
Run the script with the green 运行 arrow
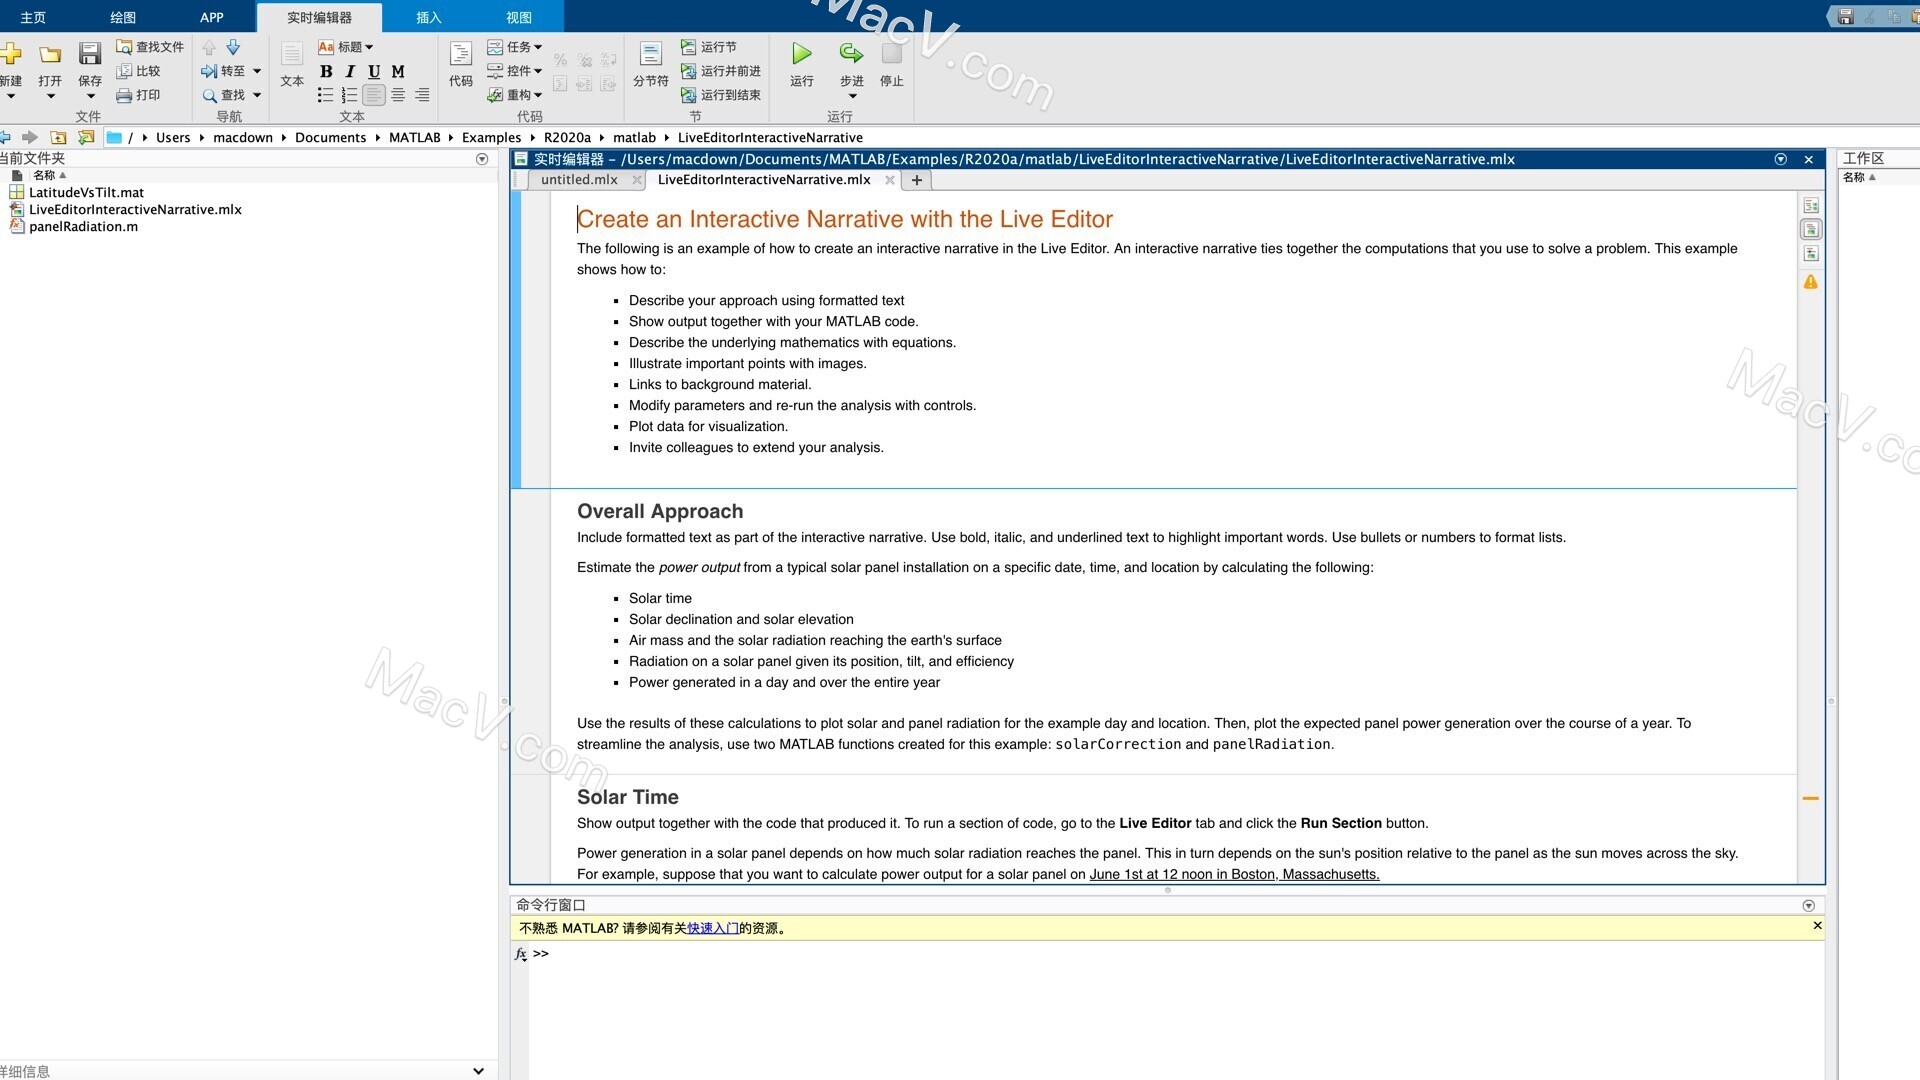point(802,54)
